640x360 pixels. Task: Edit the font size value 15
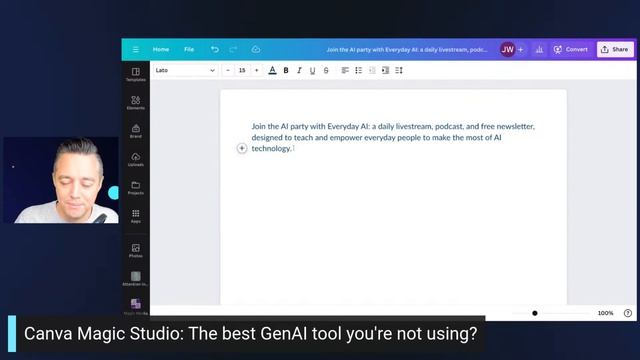pyautogui.click(x=242, y=70)
